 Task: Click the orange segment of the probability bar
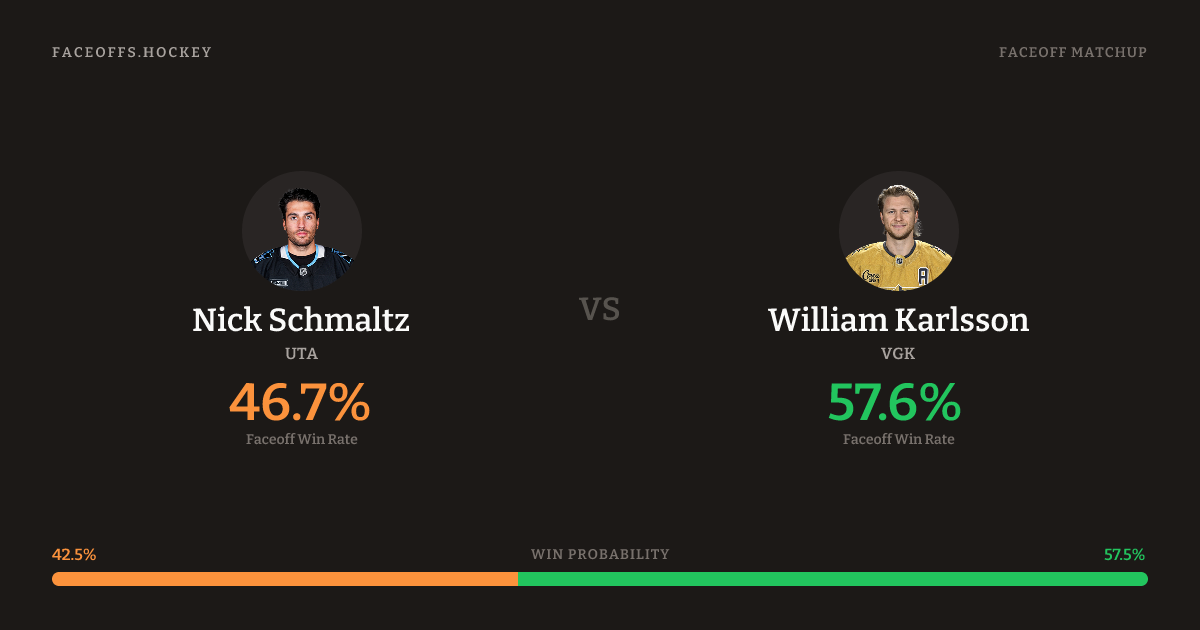pyautogui.click(x=285, y=579)
